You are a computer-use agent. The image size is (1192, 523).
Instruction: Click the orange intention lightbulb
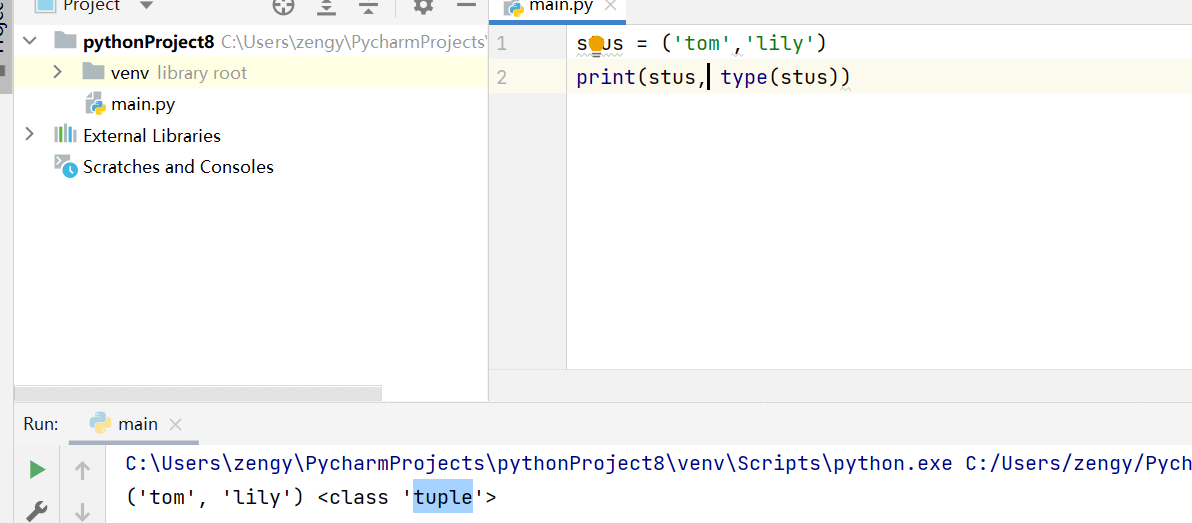596,45
